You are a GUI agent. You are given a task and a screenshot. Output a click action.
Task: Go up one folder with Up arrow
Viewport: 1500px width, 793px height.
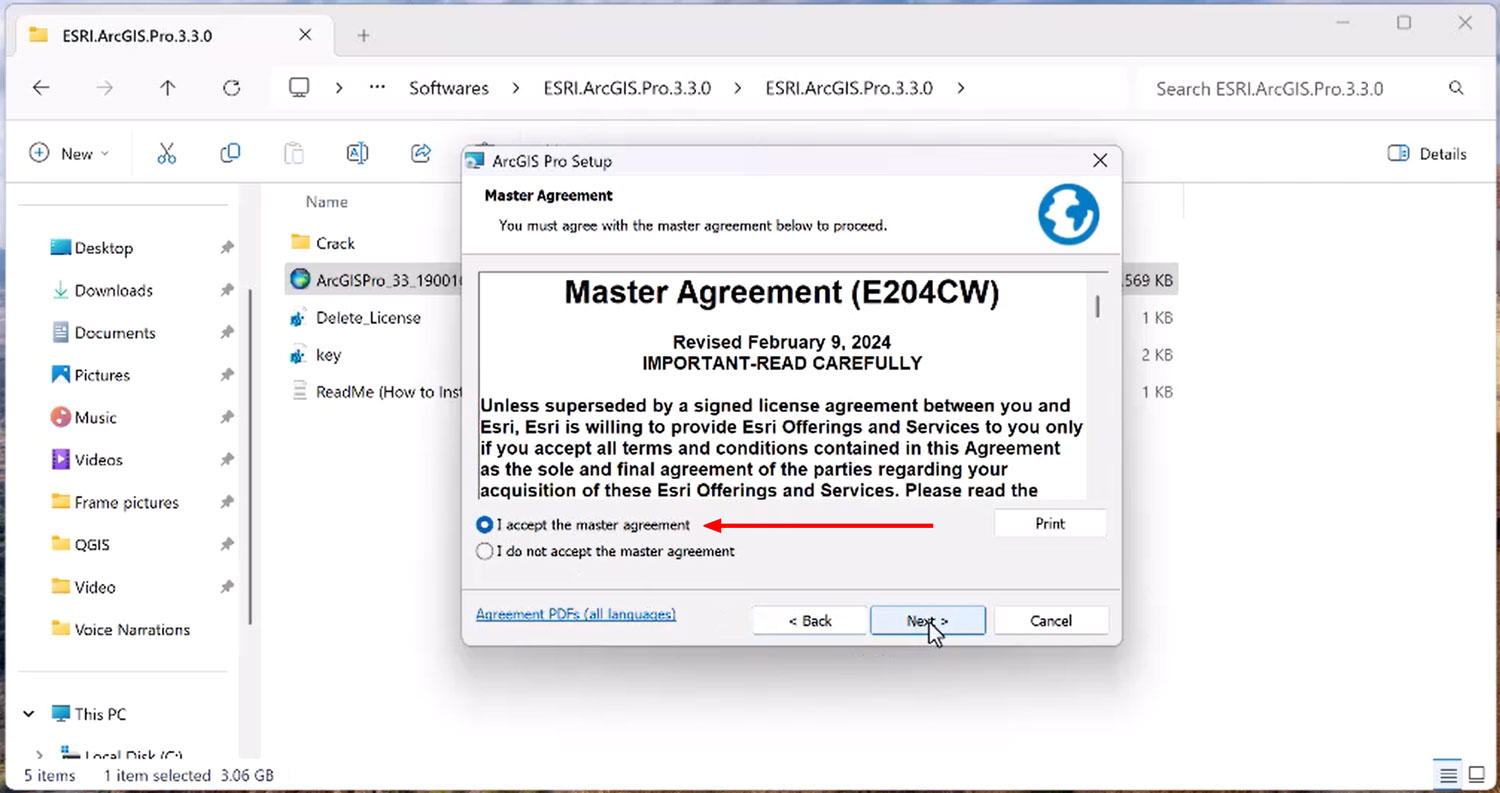point(168,88)
